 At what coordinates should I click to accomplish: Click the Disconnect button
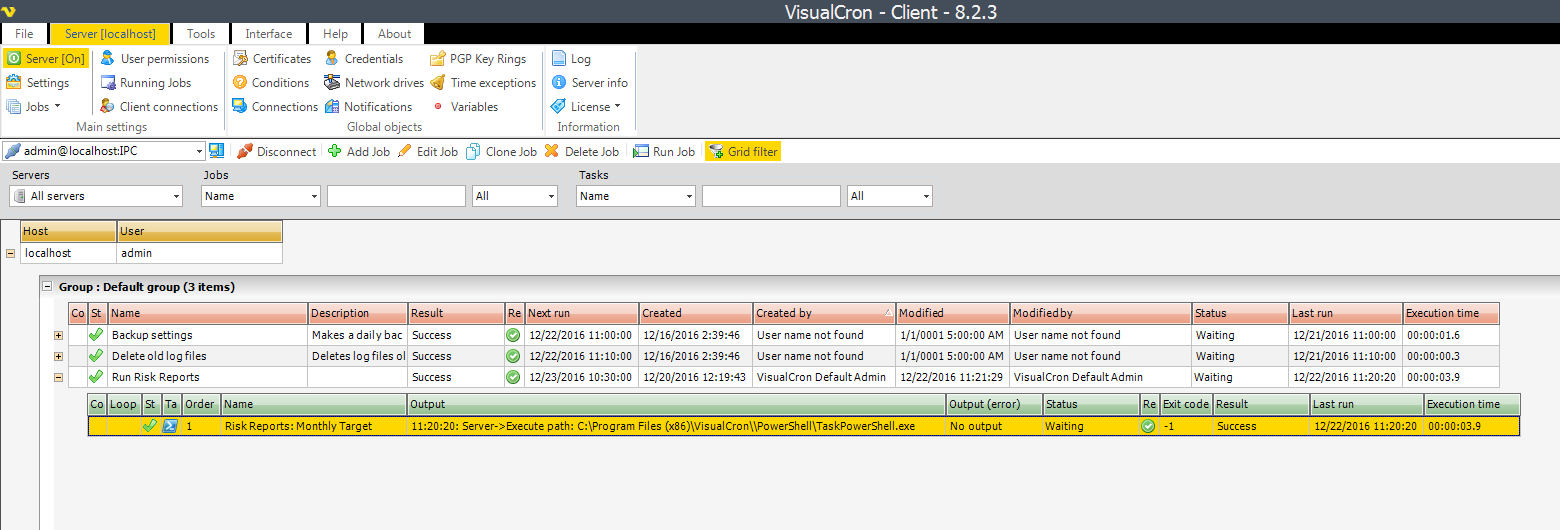(x=276, y=152)
